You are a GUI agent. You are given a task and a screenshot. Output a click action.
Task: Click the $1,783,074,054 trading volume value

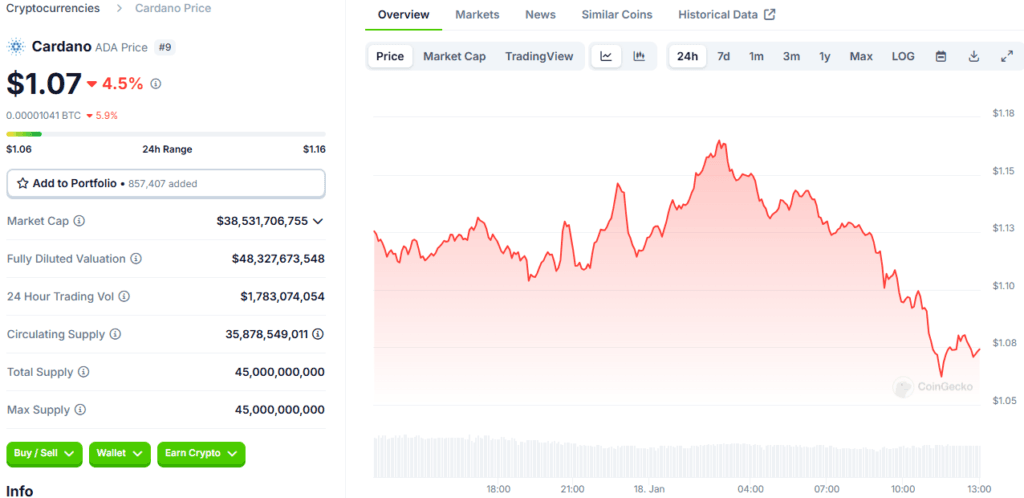282,296
